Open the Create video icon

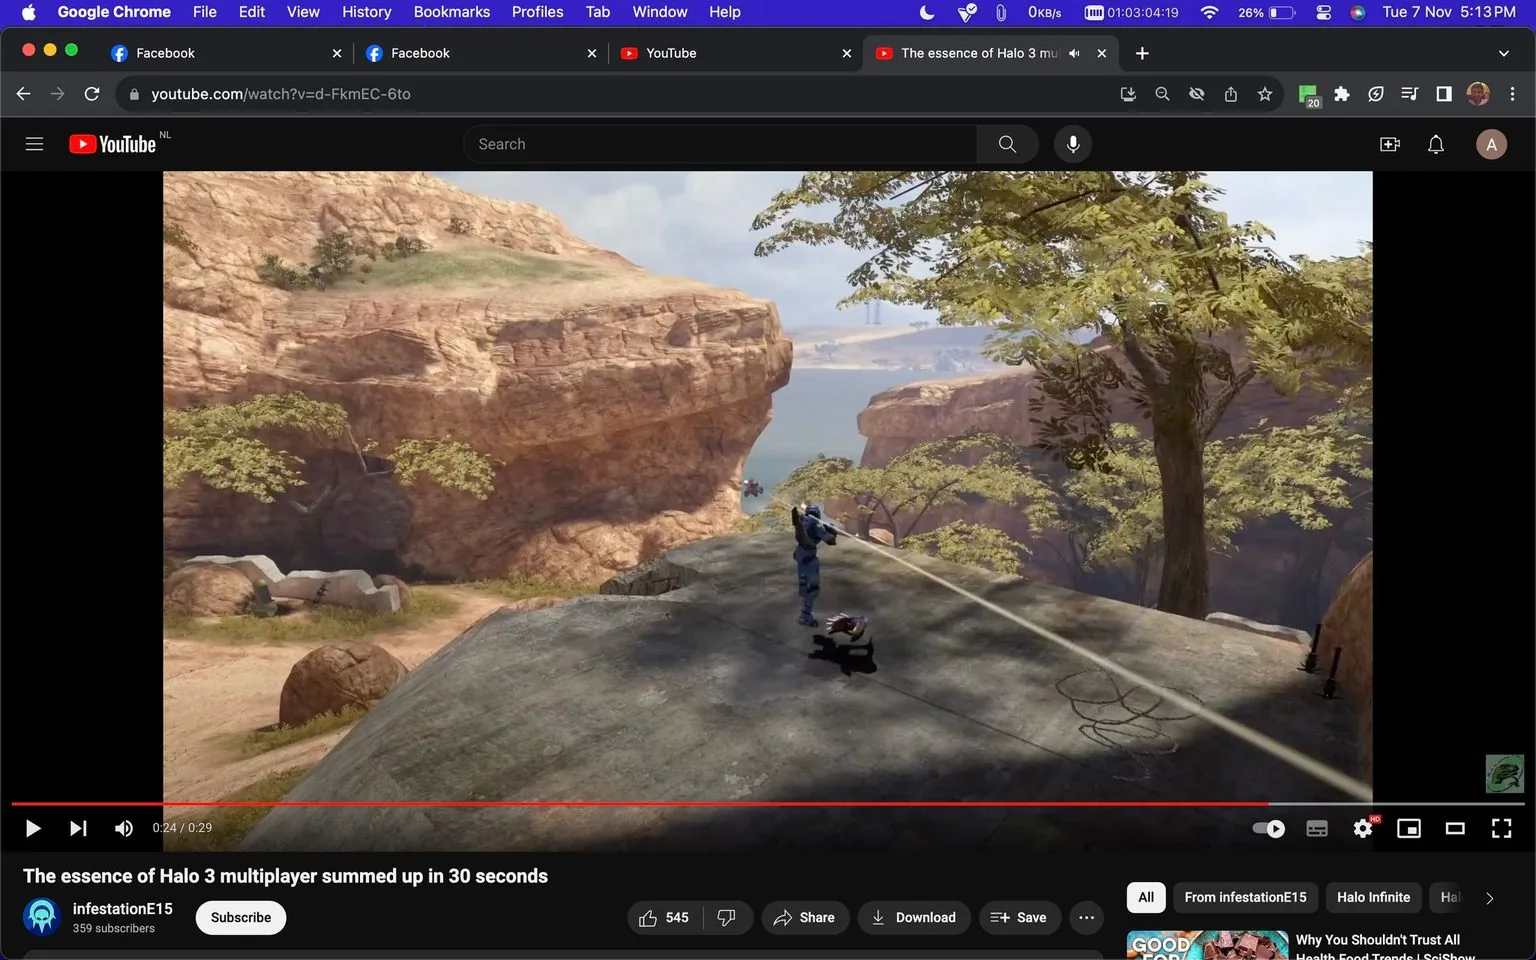(1389, 144)
